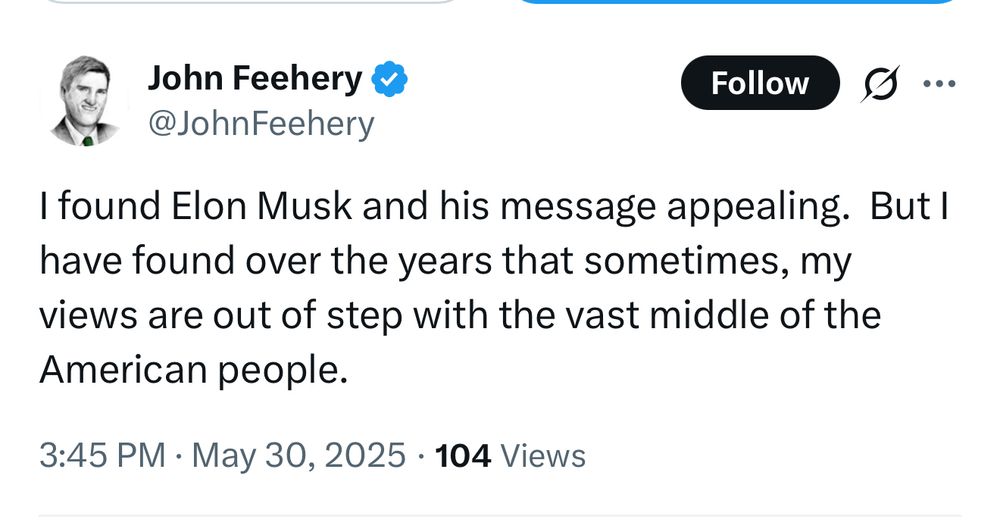Image resolution: width=1000 pixels, height=523 pixels.
Task: Open the Views analytics label
Action: coord(543,456)
